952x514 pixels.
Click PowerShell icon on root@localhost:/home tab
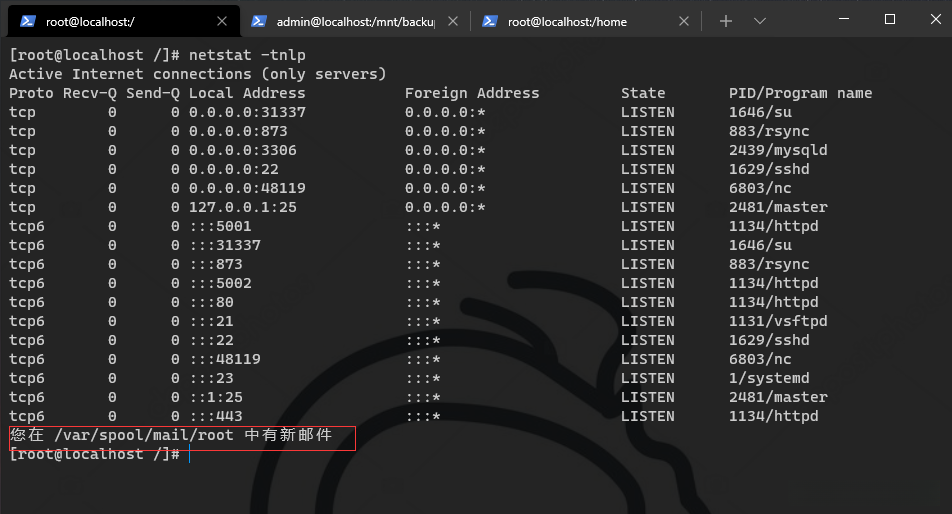click(489, 21)
